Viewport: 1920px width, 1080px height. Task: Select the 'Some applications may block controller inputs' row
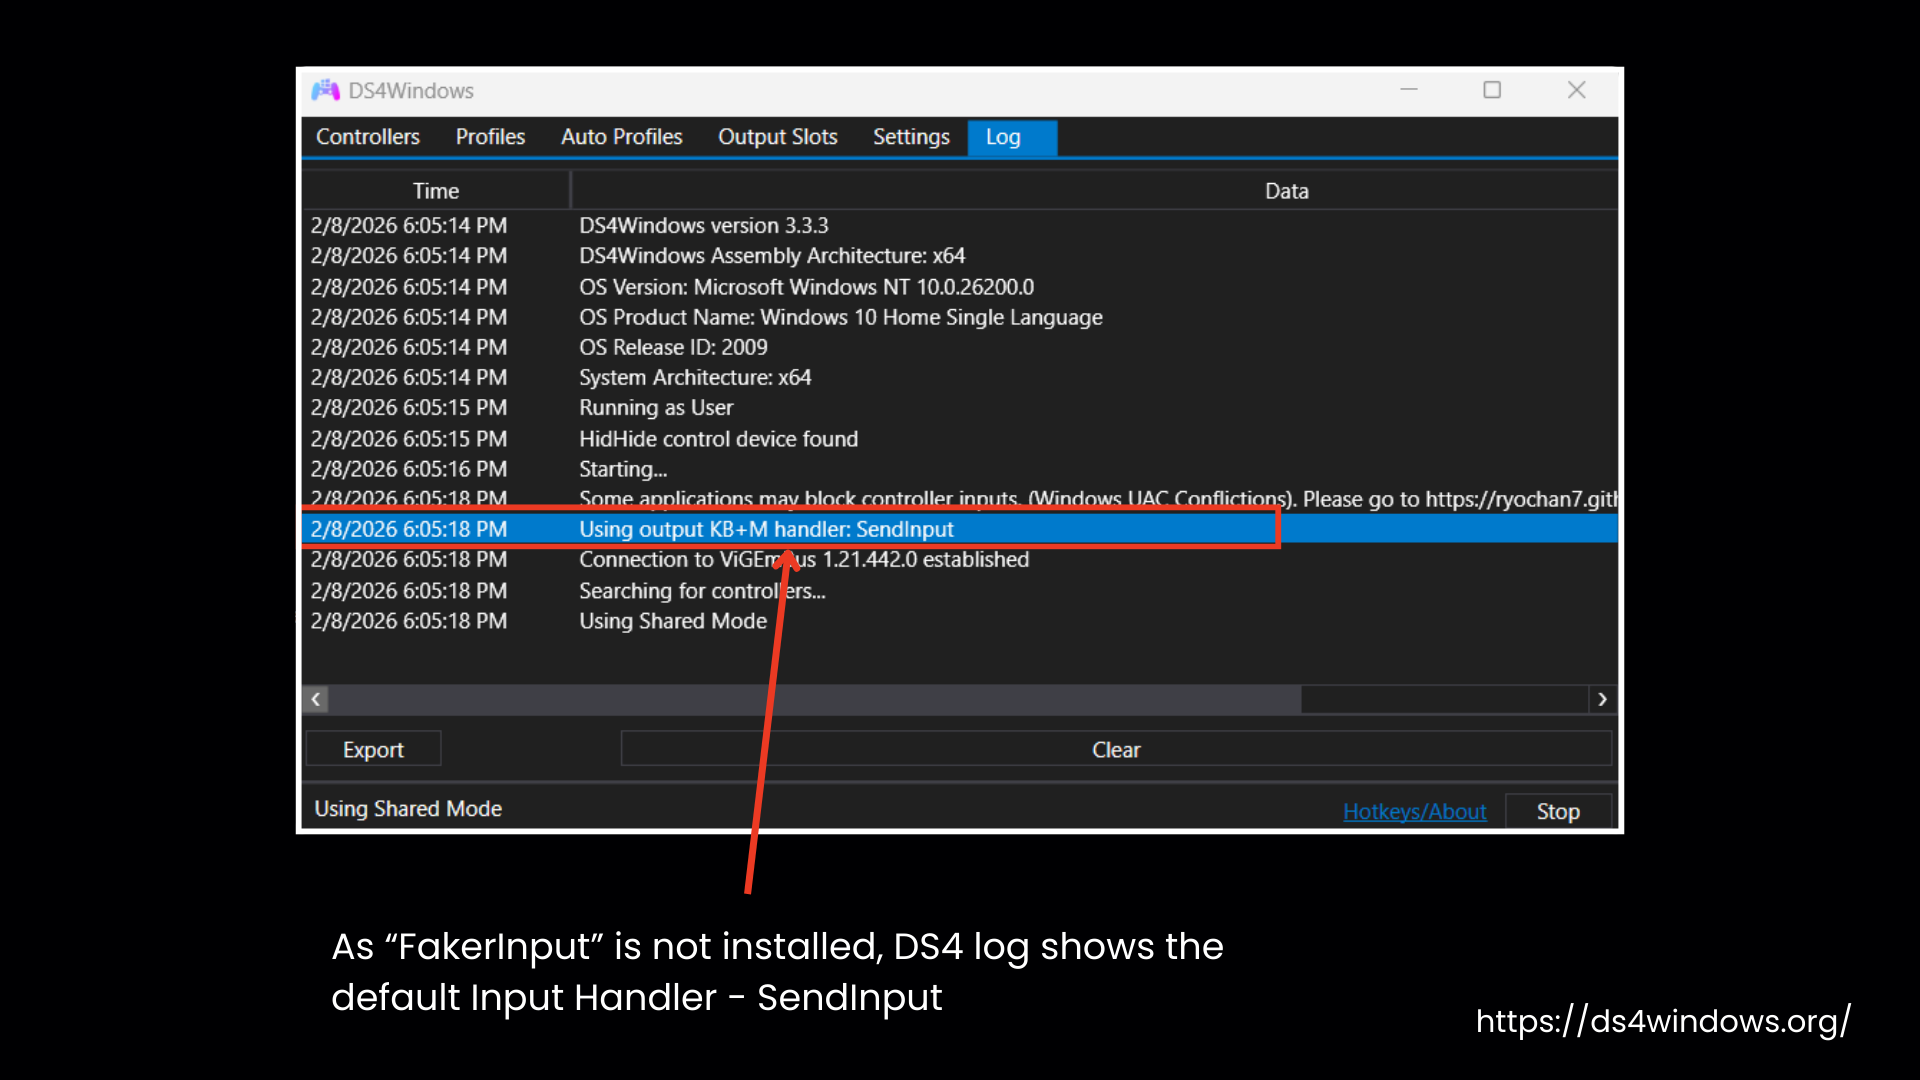(x=960, y=497)
